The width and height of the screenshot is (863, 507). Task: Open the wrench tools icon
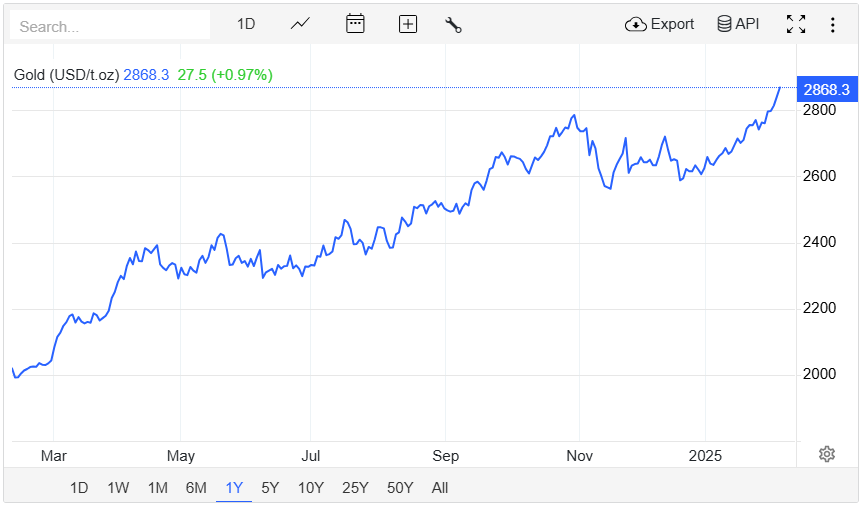click(453, 25)
